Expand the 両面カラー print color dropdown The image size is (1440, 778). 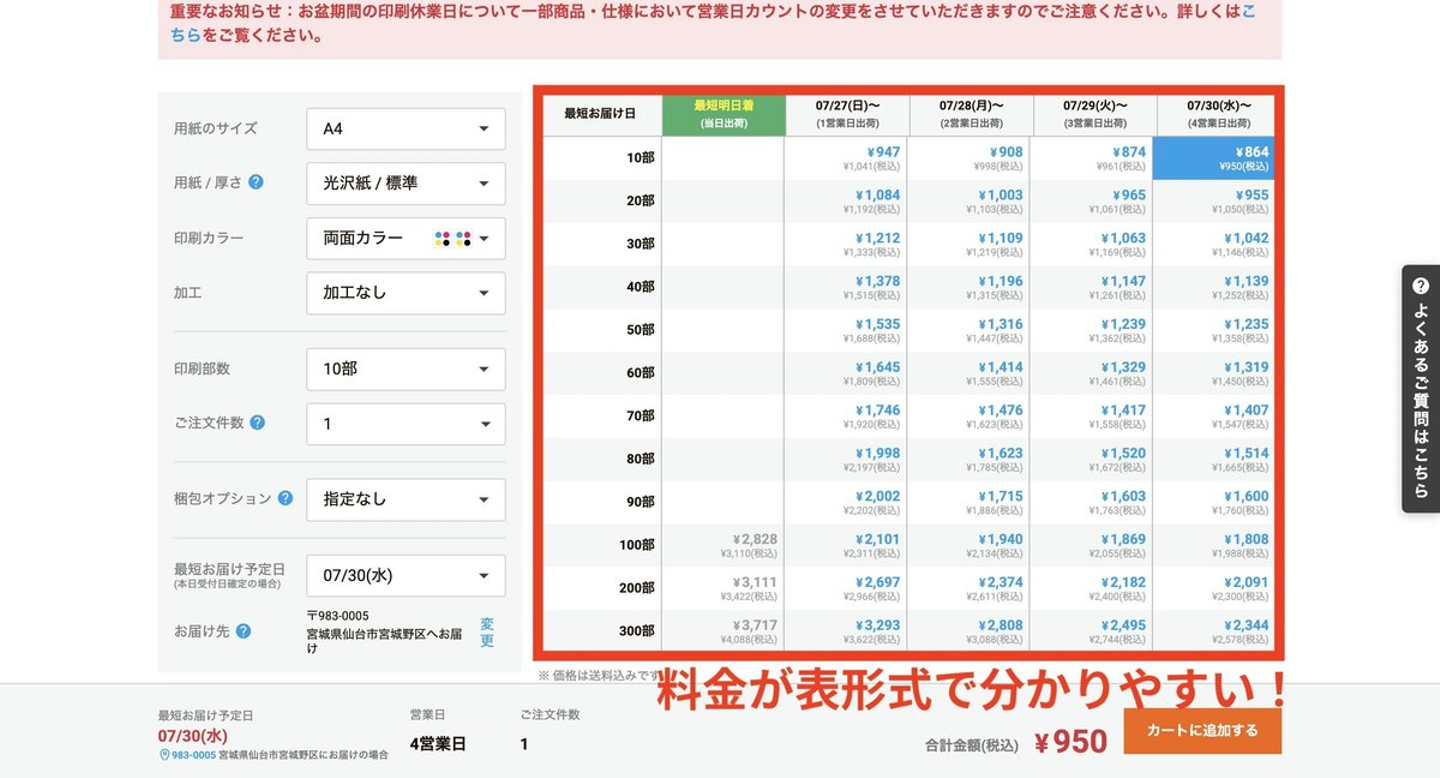tap(406, 238)
